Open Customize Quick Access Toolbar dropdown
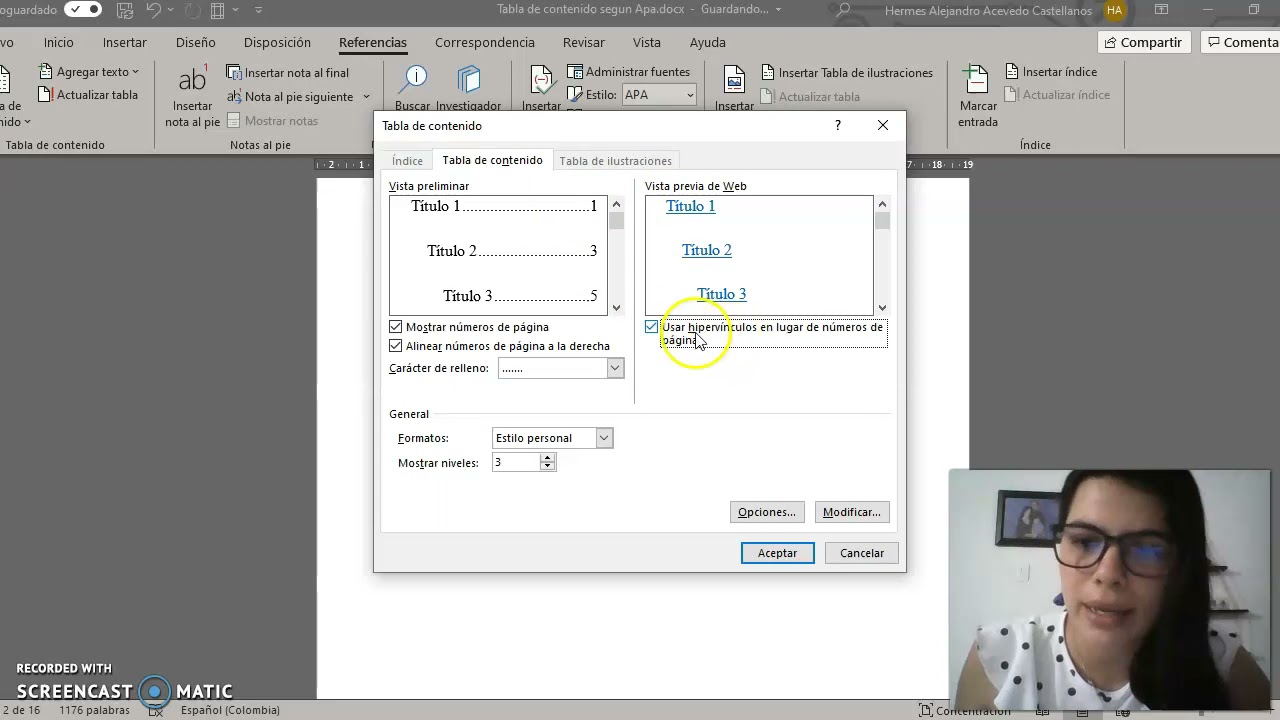 pyautogui.click(x=259, y=10)
